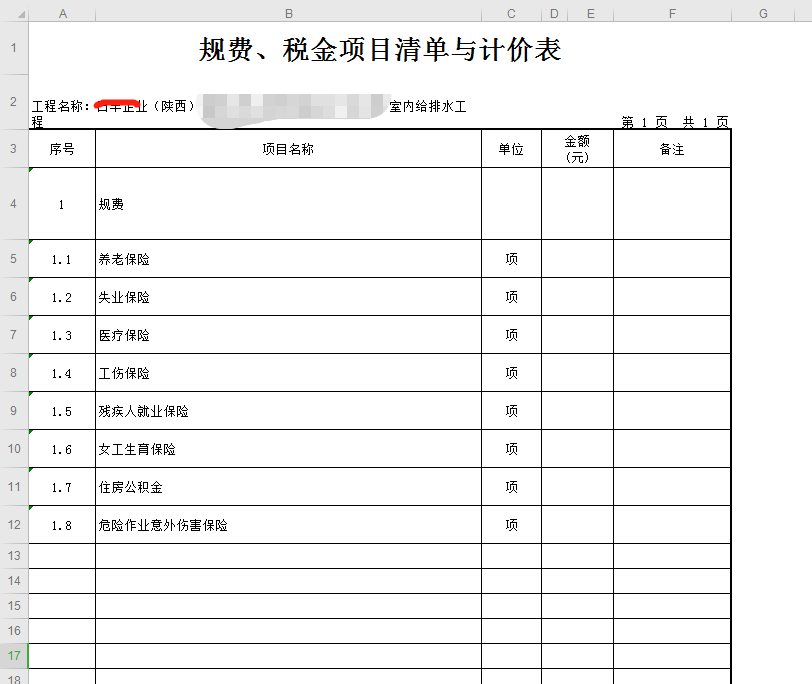Click the 单位 header cell
Screen dimensions: 812x684
tap(511, 149)
